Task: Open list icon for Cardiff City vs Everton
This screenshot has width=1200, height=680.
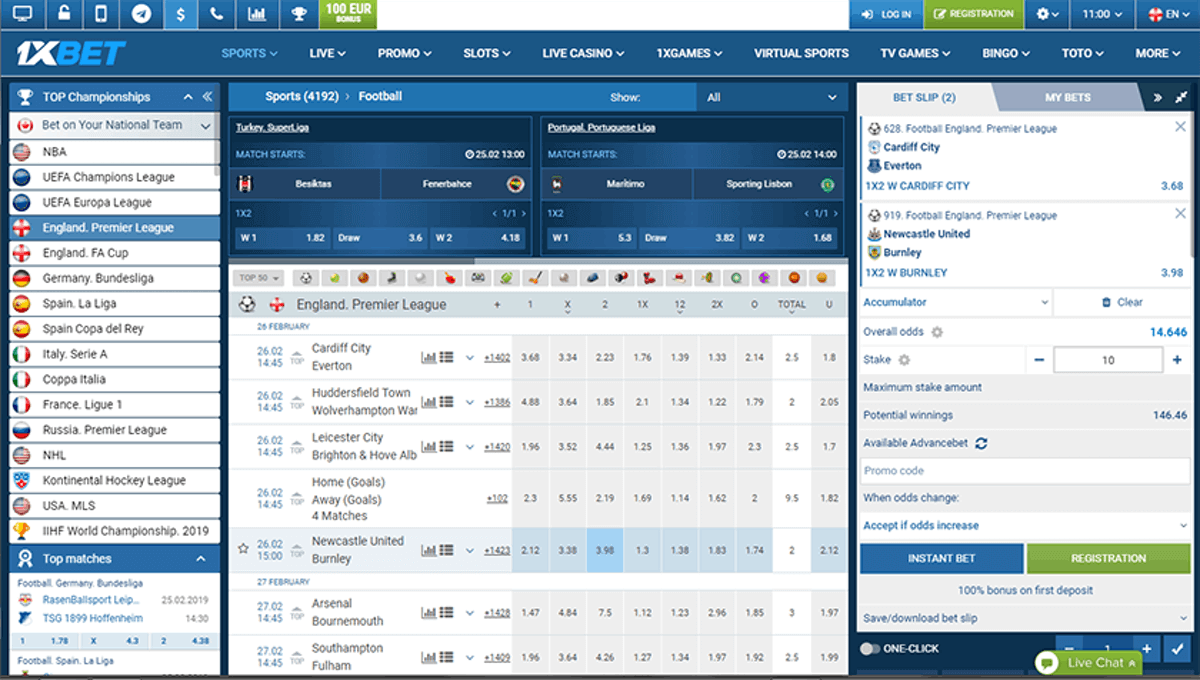Action: pyautogui.click(x=447, y=357)
